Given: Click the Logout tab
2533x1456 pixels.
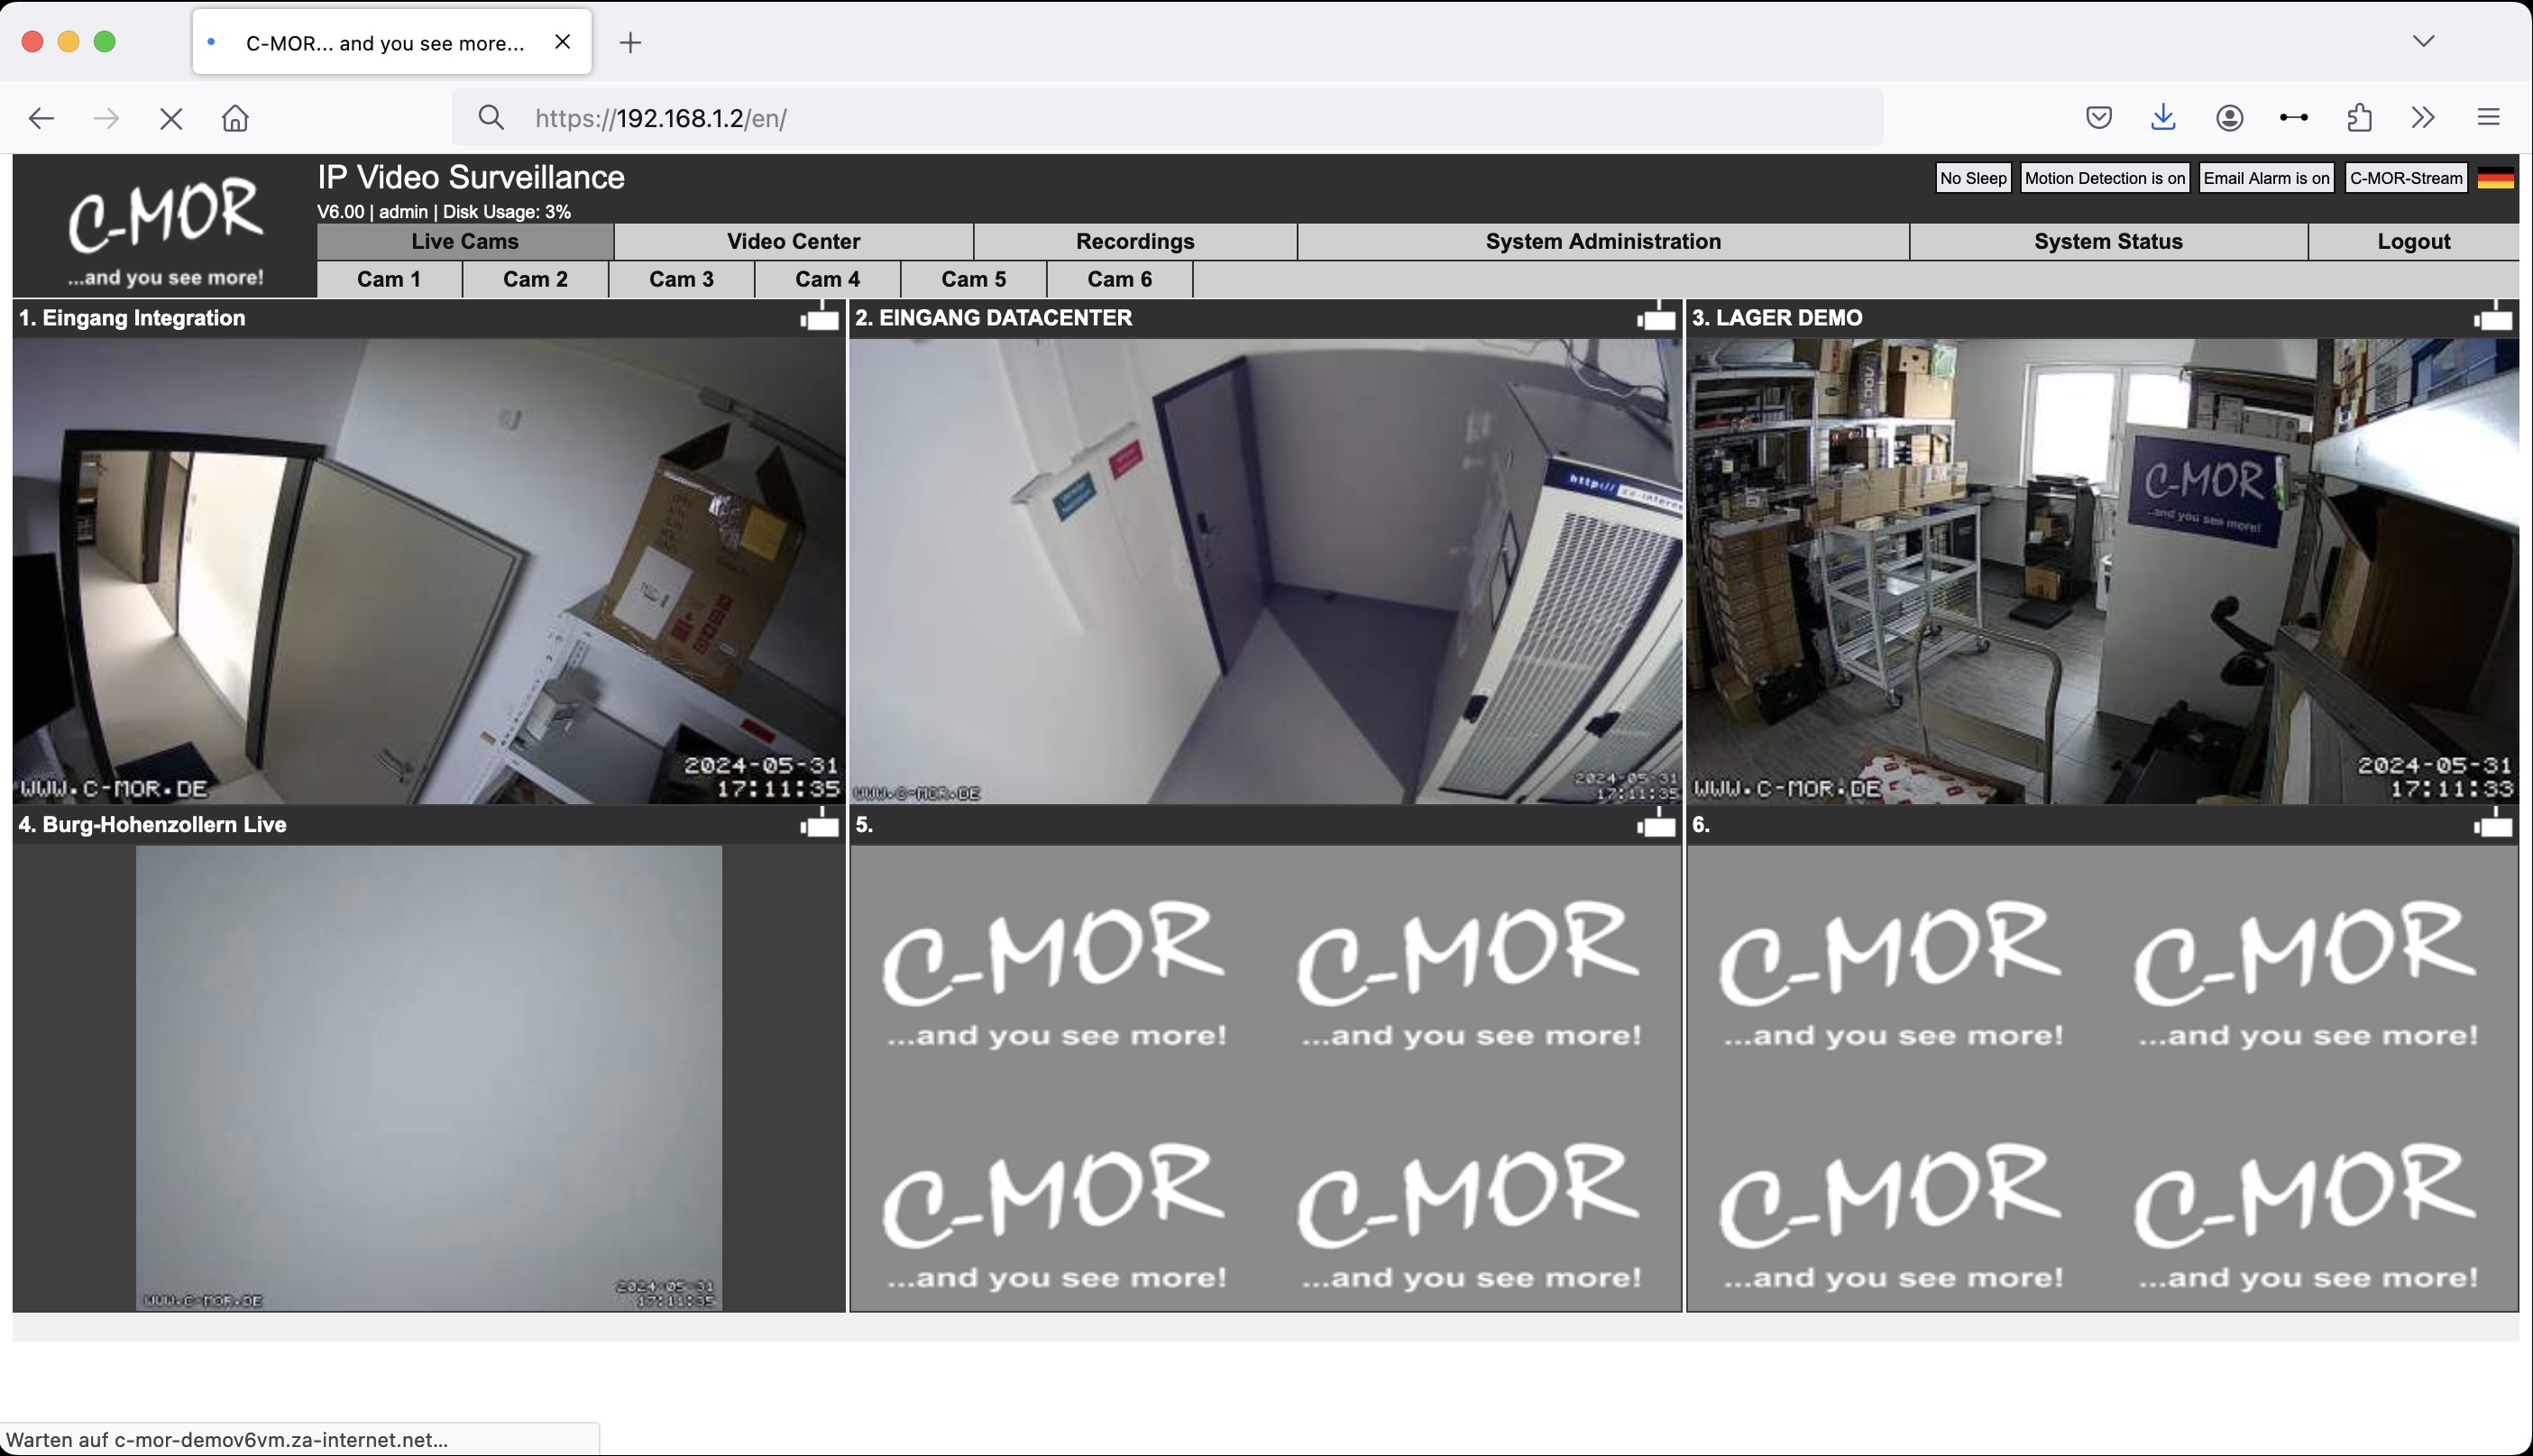Looking at the screenshot, I should tap(2413, 241).
